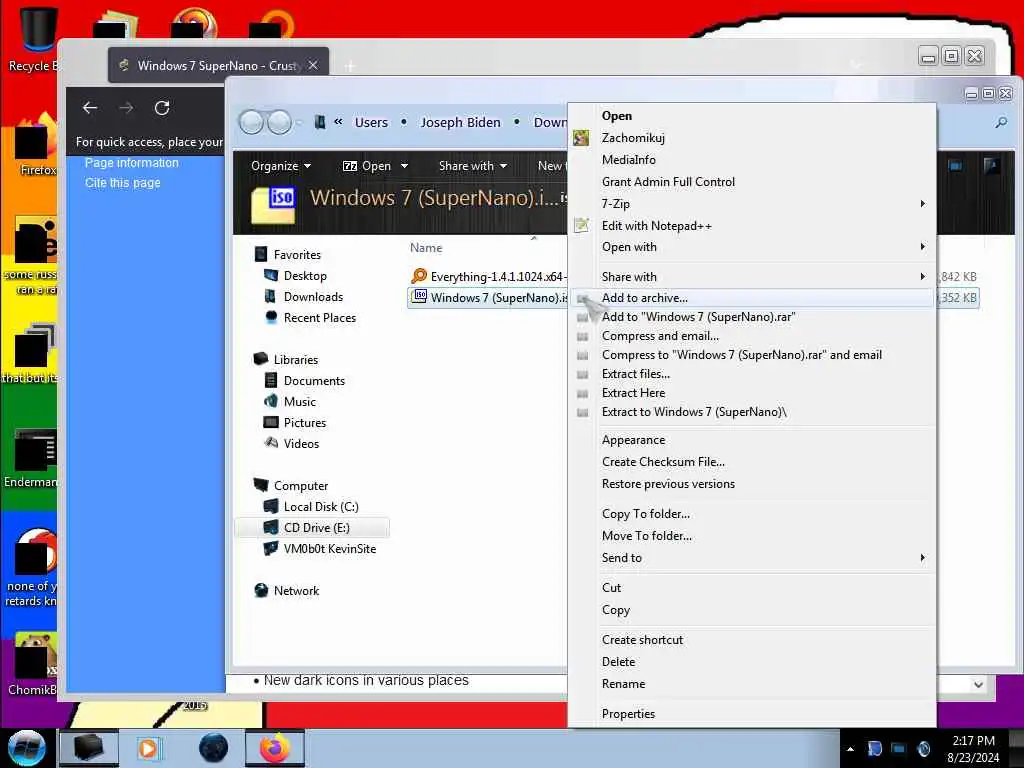Reload the browser page
The image size is (1024, 768).
(162, 108)
